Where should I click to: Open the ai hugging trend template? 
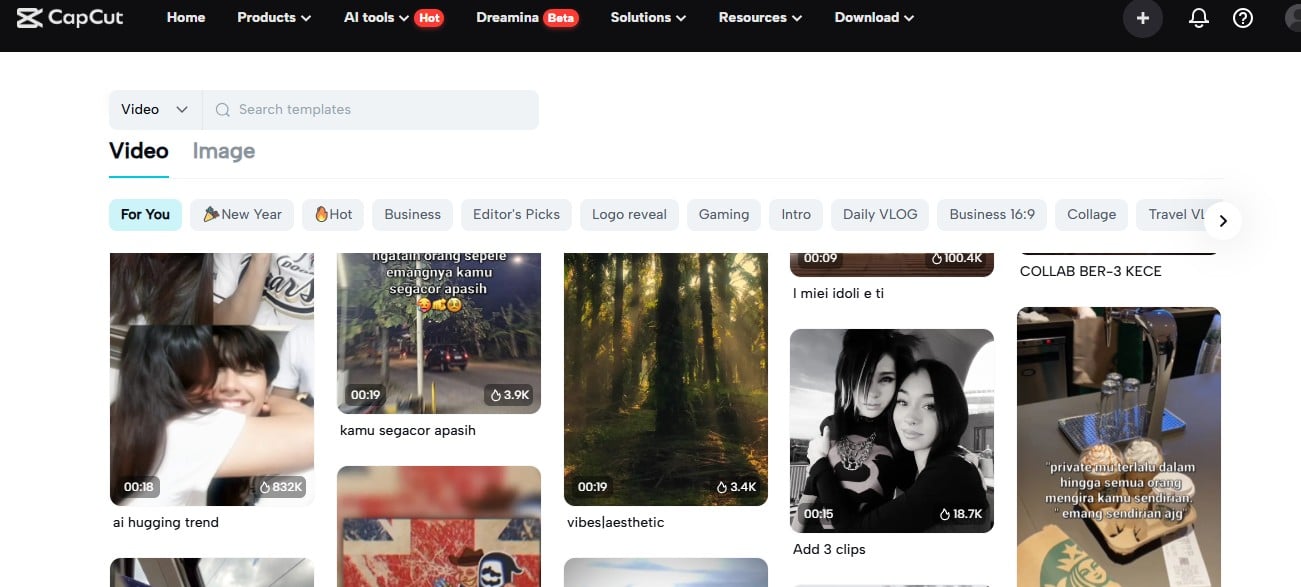click(x=211, y=379)
